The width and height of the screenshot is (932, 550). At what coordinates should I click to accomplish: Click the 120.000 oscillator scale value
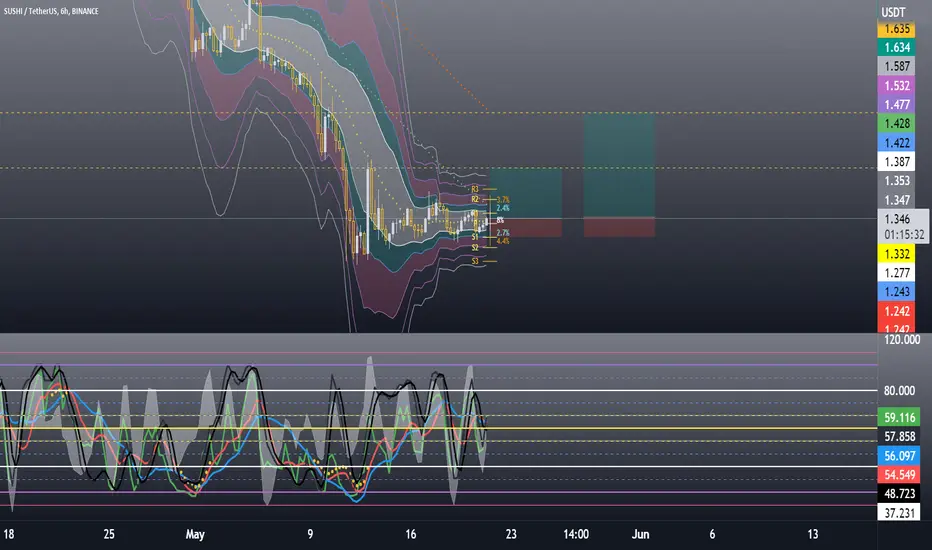[x=902, y=340]
